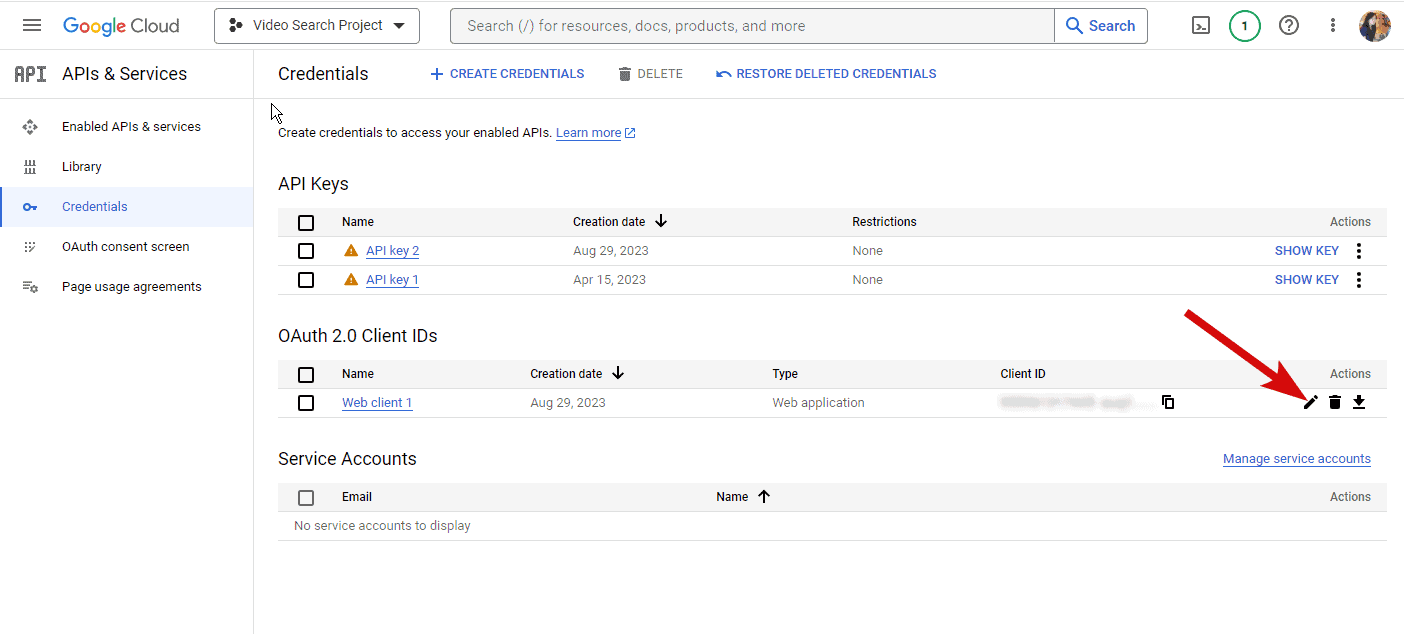Image resolution: width=1404 pixels, height=634 pixels.
Task: Open Page usage agreements
Action: (131, 287)
